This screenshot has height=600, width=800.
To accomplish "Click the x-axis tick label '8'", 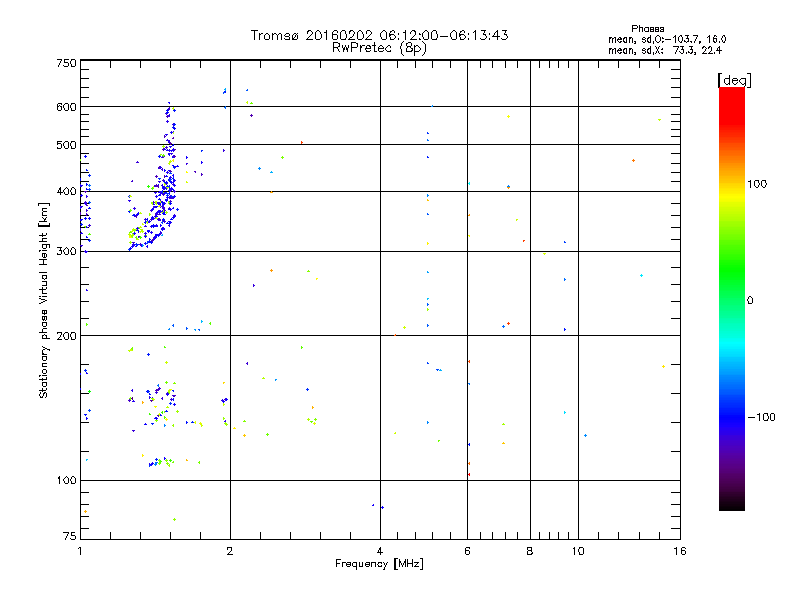I will click(x=530, y=551).
